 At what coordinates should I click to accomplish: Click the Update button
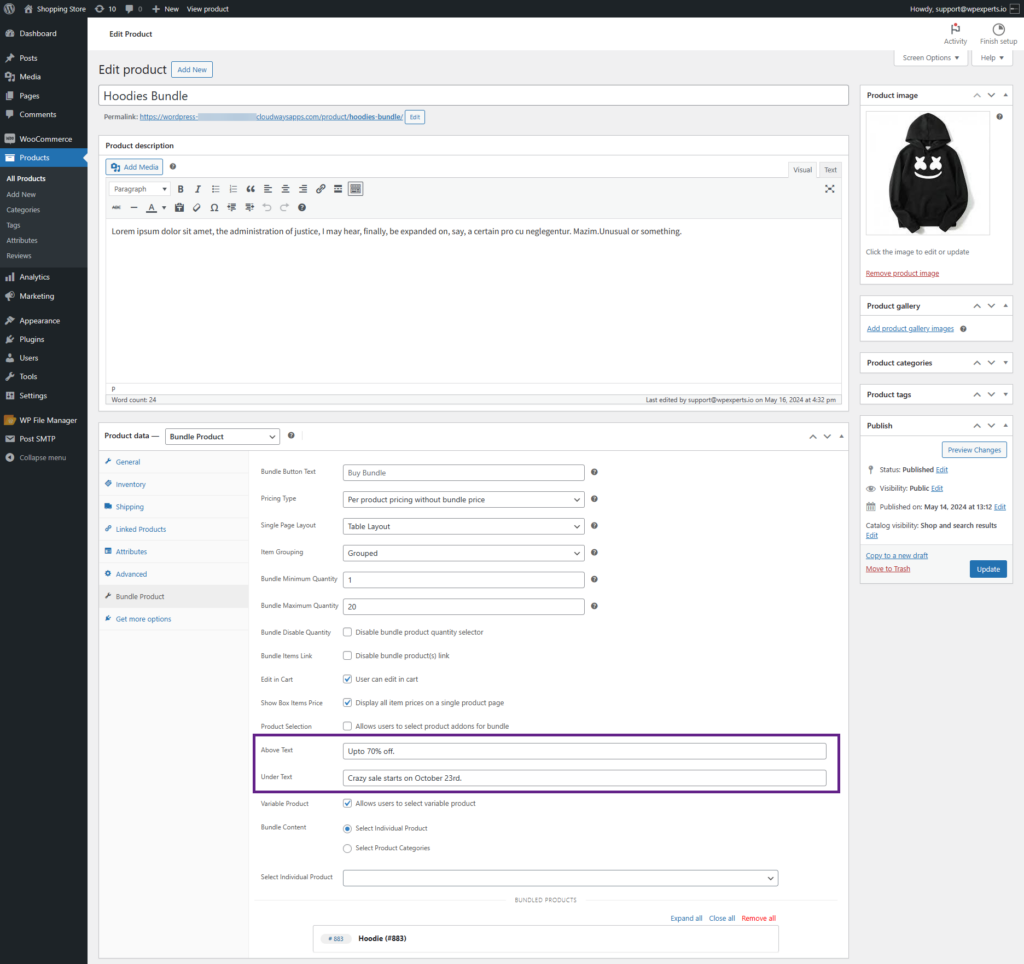pyautogui.click(x=988, y=569)
